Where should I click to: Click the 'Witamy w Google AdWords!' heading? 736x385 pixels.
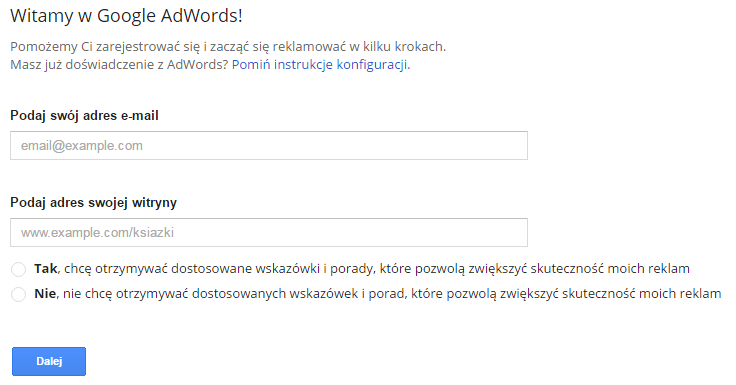(126, 16)
